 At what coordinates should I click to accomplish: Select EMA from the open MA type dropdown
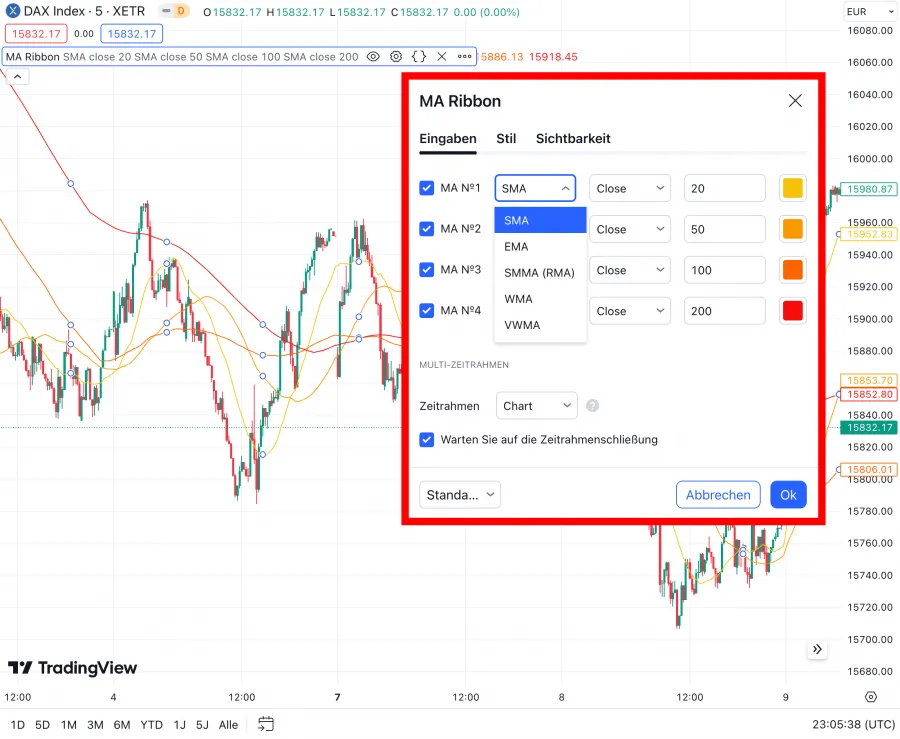click(x=517, y=246)
